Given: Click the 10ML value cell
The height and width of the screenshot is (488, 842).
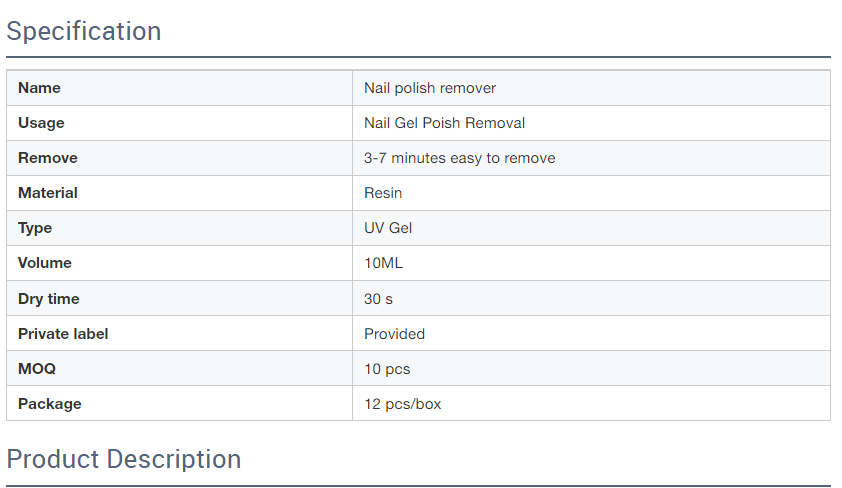Looking at the screenshot, I should tap(591, 263).
